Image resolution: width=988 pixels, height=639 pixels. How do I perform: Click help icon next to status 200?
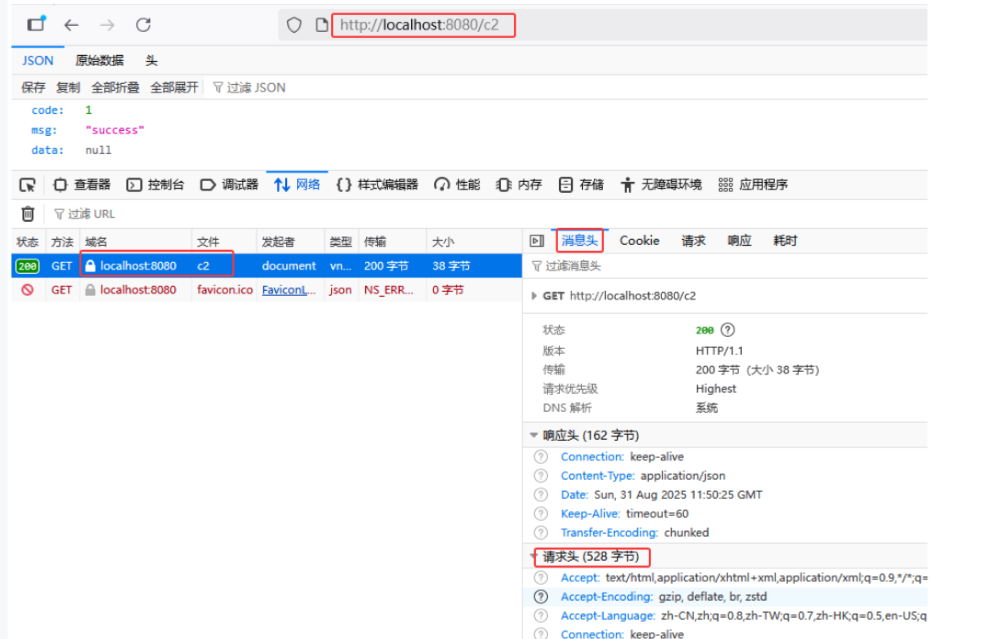728,330
